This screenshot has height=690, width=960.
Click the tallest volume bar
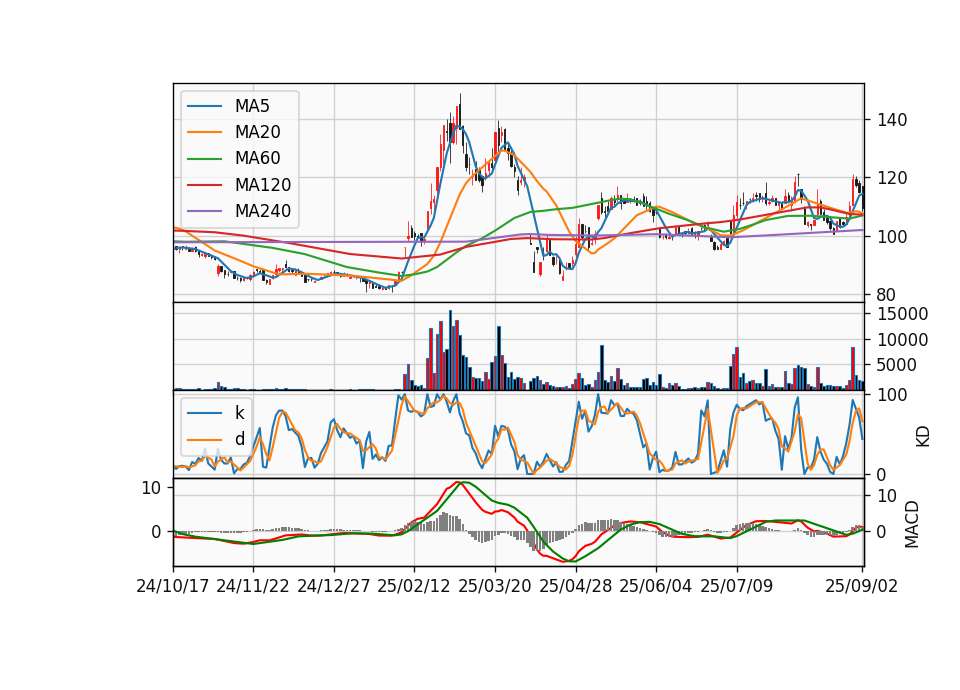(451, 350)
